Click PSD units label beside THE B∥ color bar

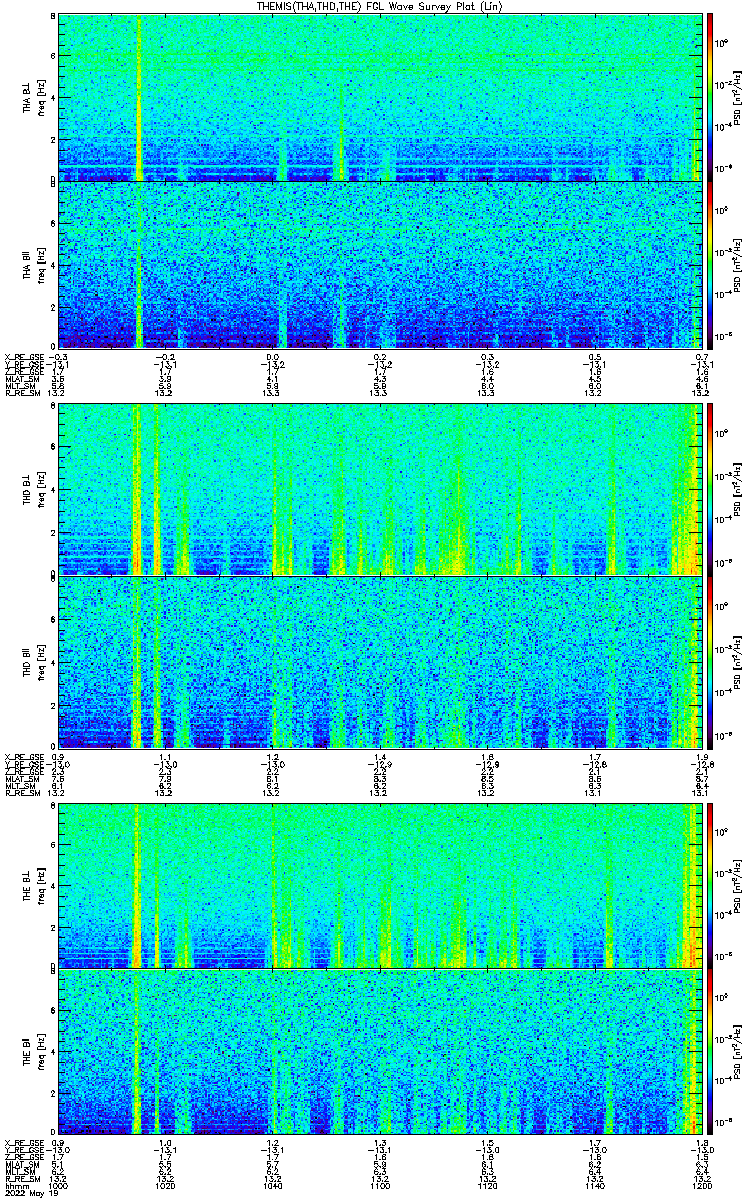[737, 1052]
